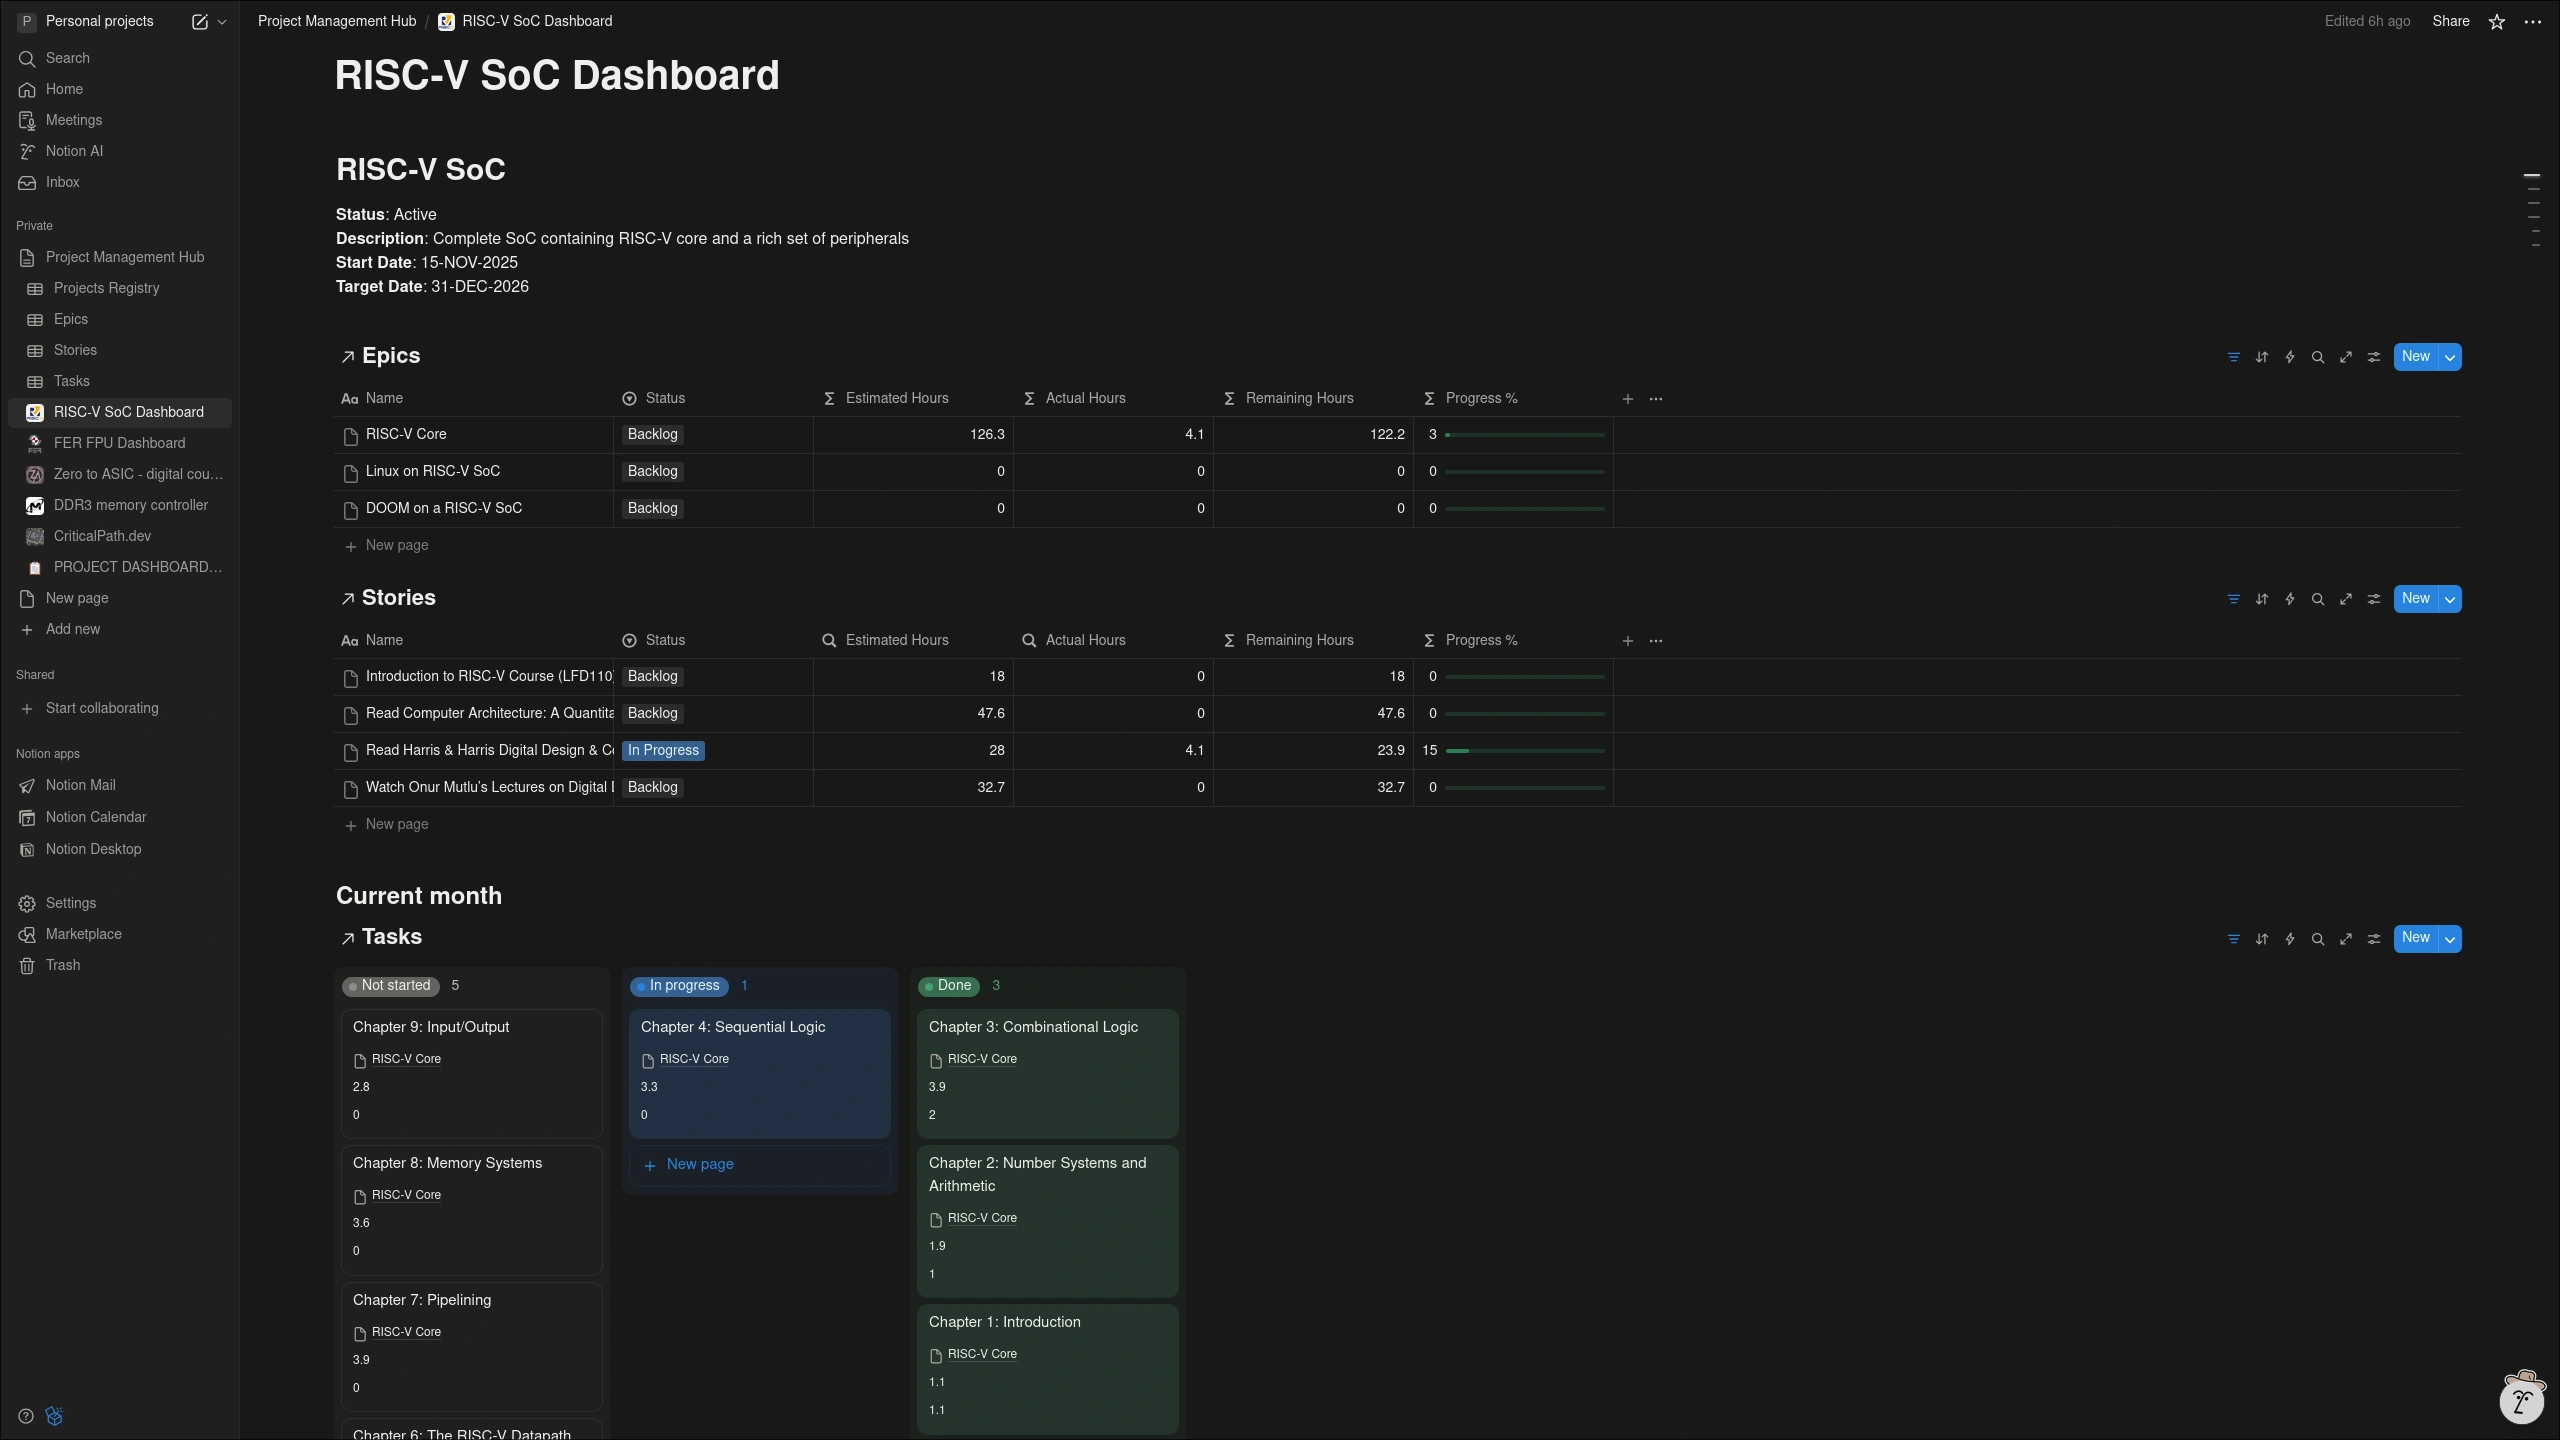This screenshot has width=2560, height=1440.
Task: Open the Notion AI assistant avatar
Action: [x=2521, y=1399]
